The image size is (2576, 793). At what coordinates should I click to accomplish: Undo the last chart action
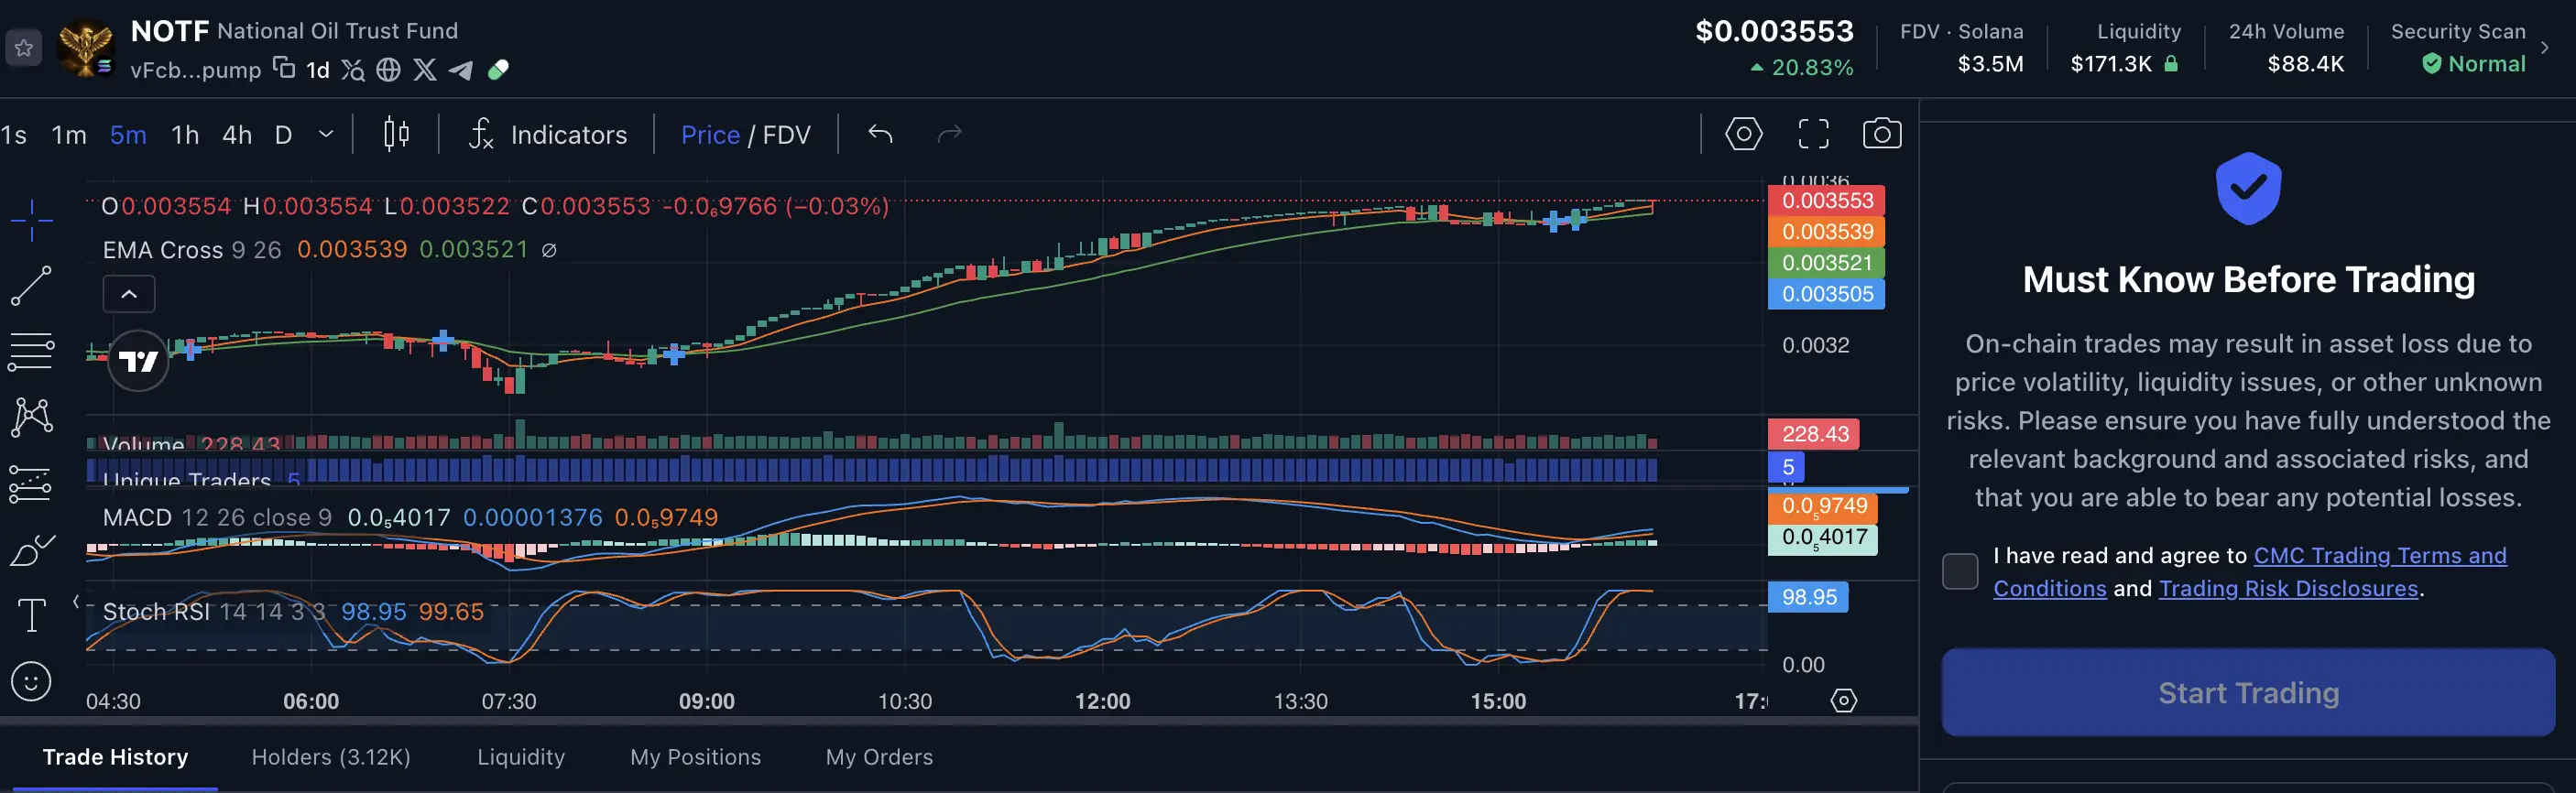880,134
